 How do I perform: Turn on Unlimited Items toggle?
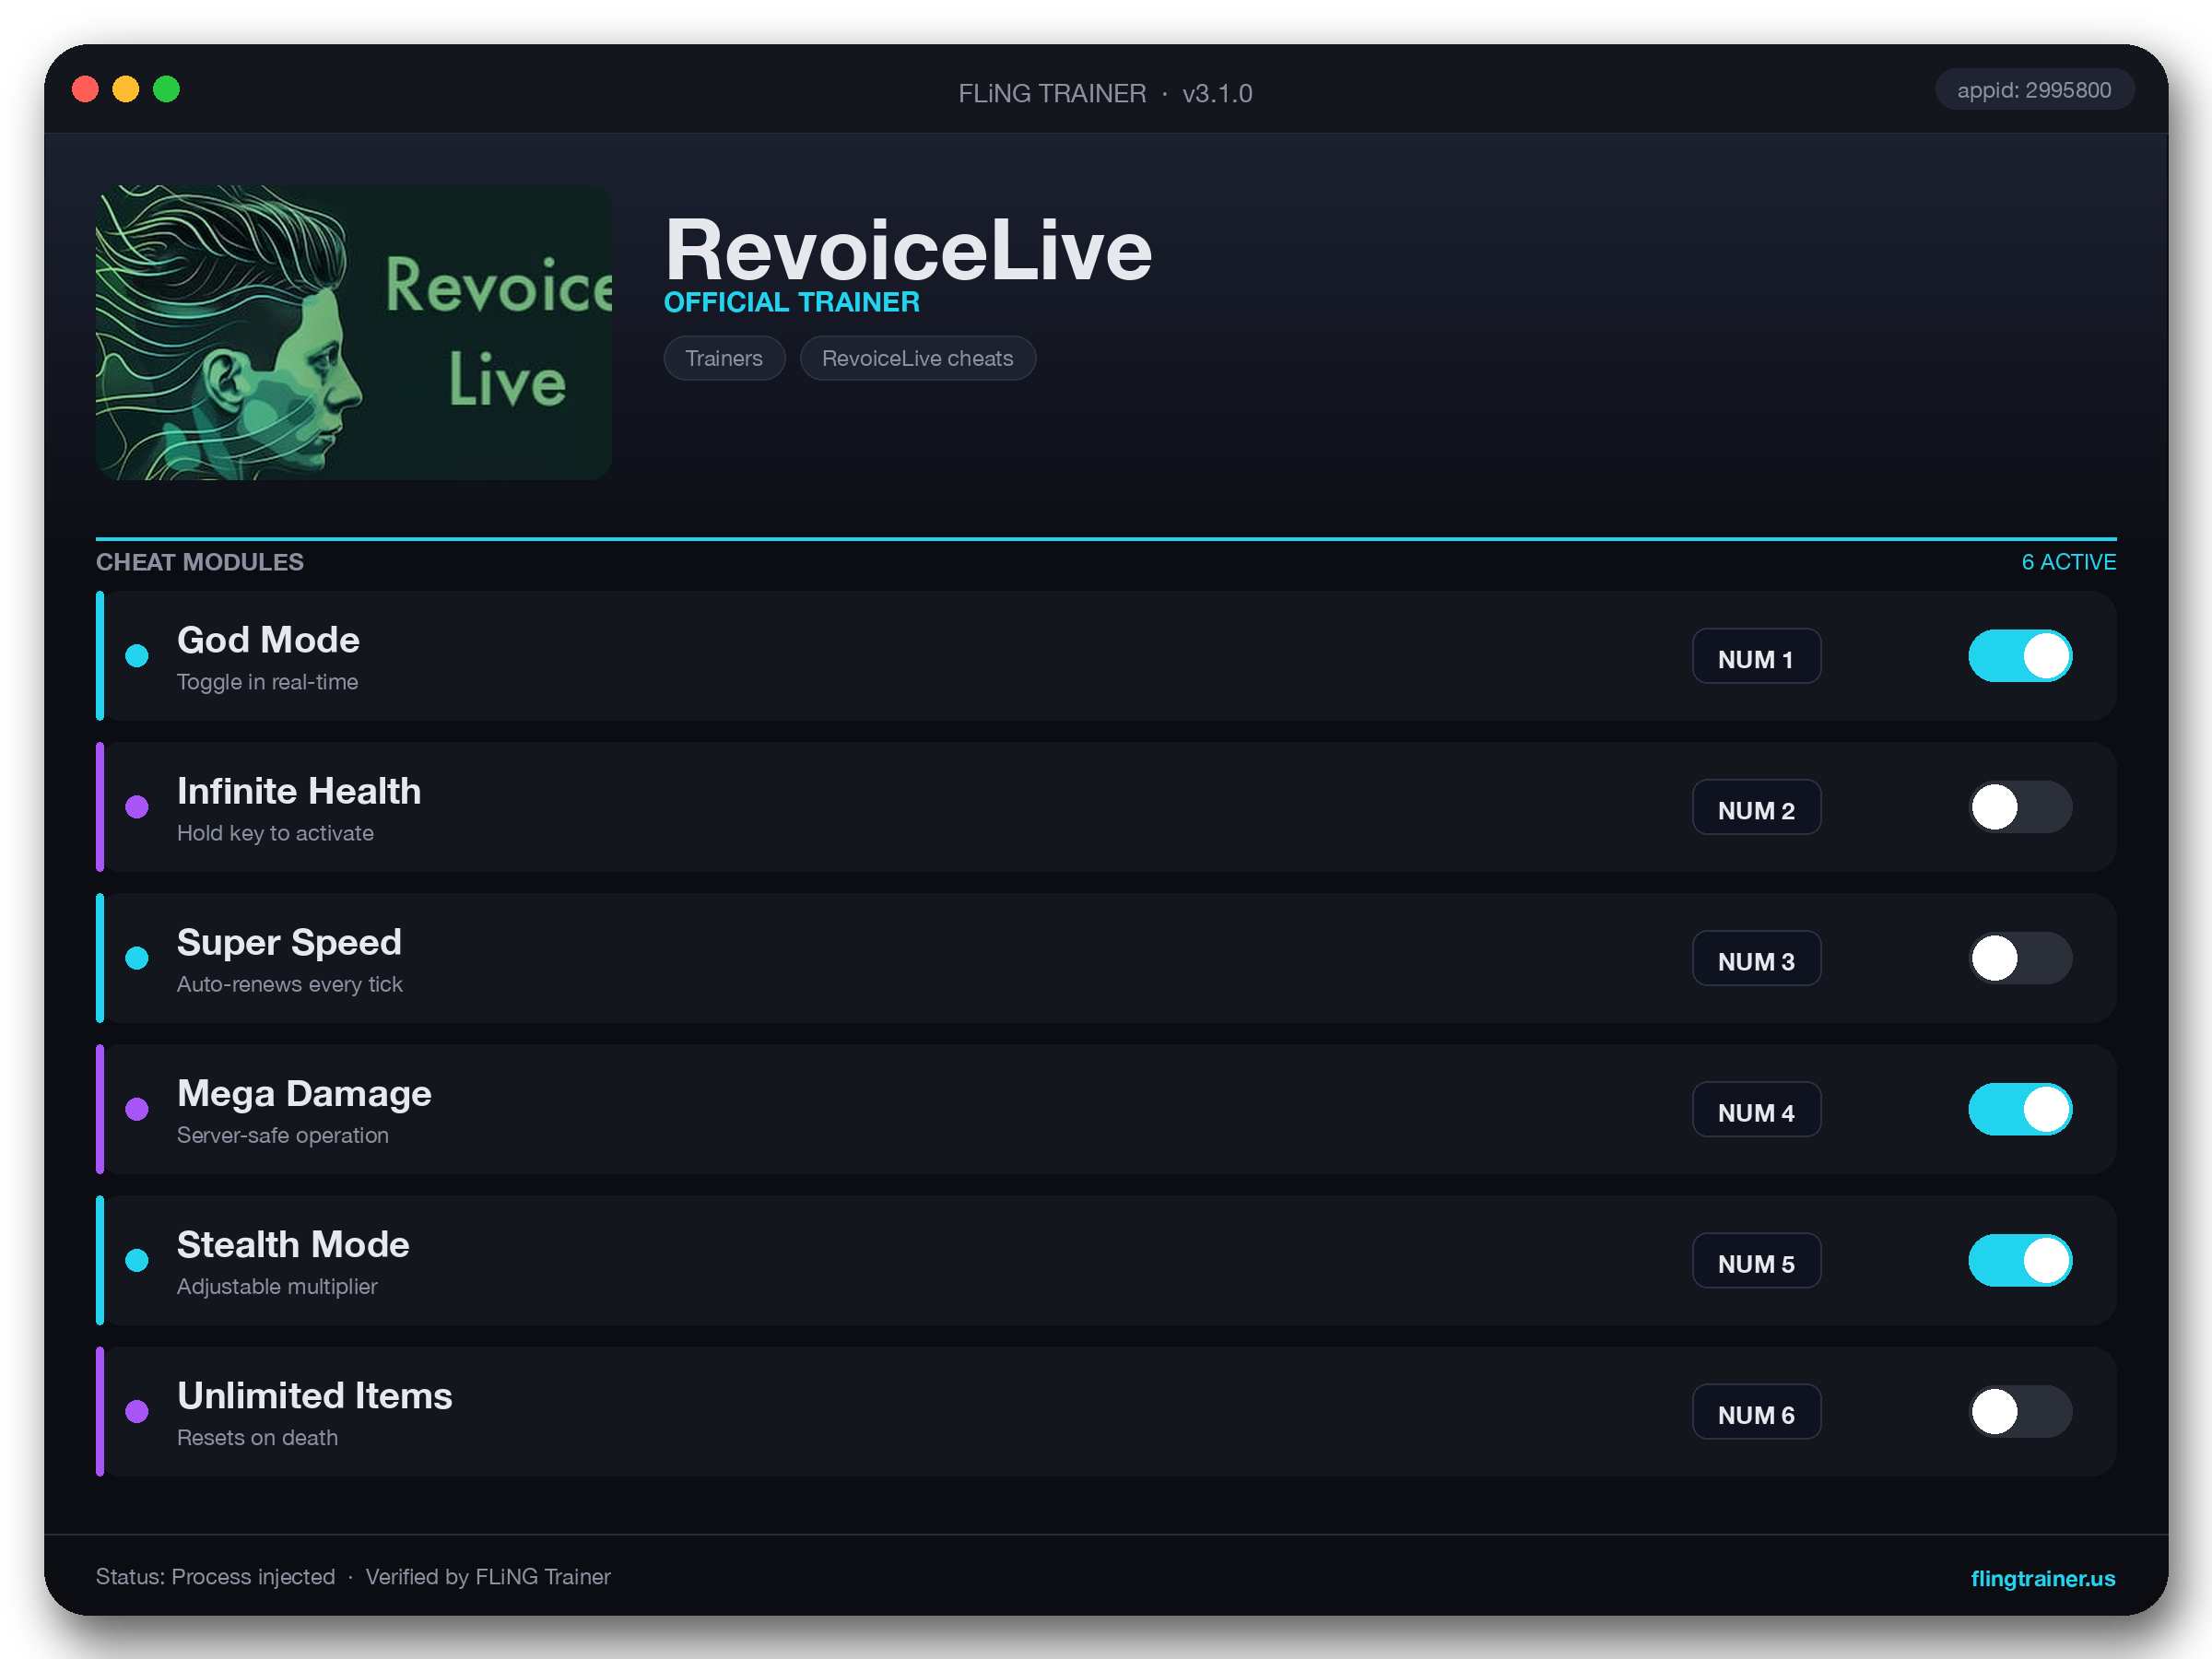point(2020,1411)
